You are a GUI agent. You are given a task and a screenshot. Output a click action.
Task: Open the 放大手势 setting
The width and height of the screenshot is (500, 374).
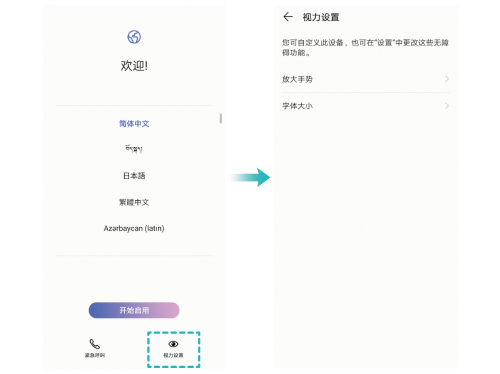point(366,79)
